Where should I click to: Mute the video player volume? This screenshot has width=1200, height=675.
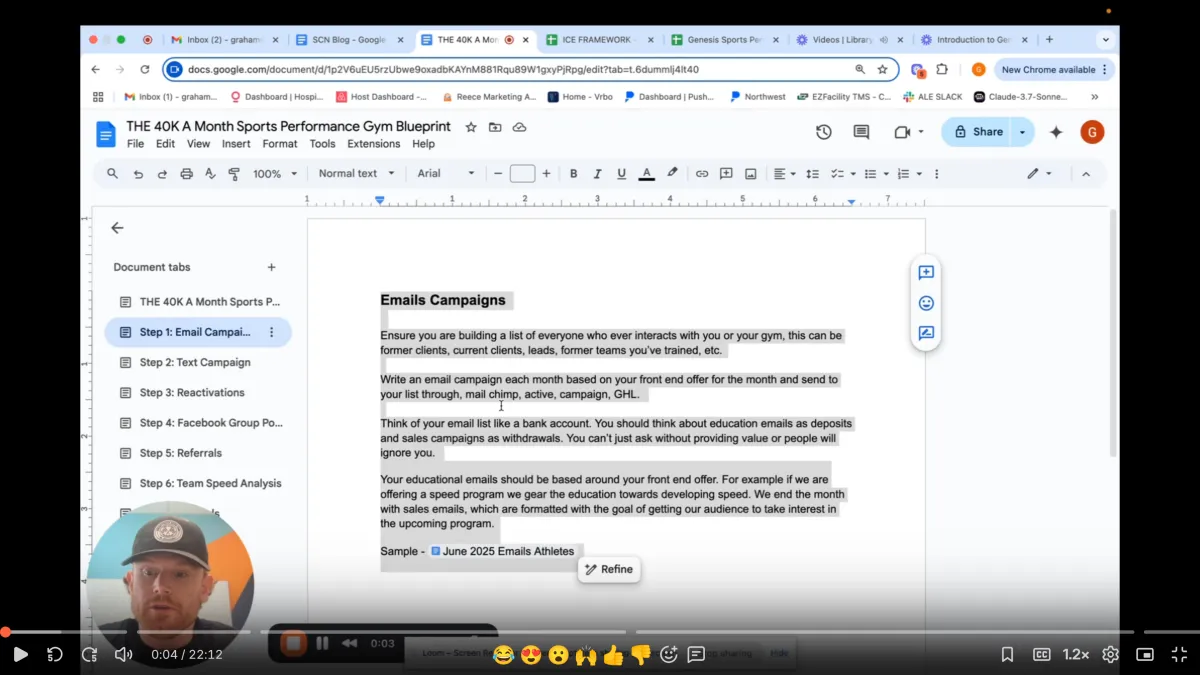click(x=124, y=655)
